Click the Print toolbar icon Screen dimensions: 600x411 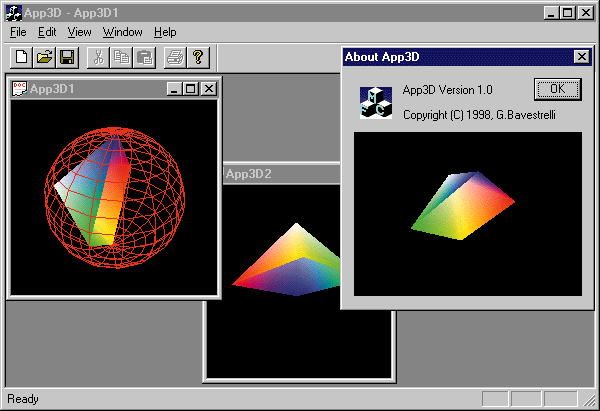[176, 57]
